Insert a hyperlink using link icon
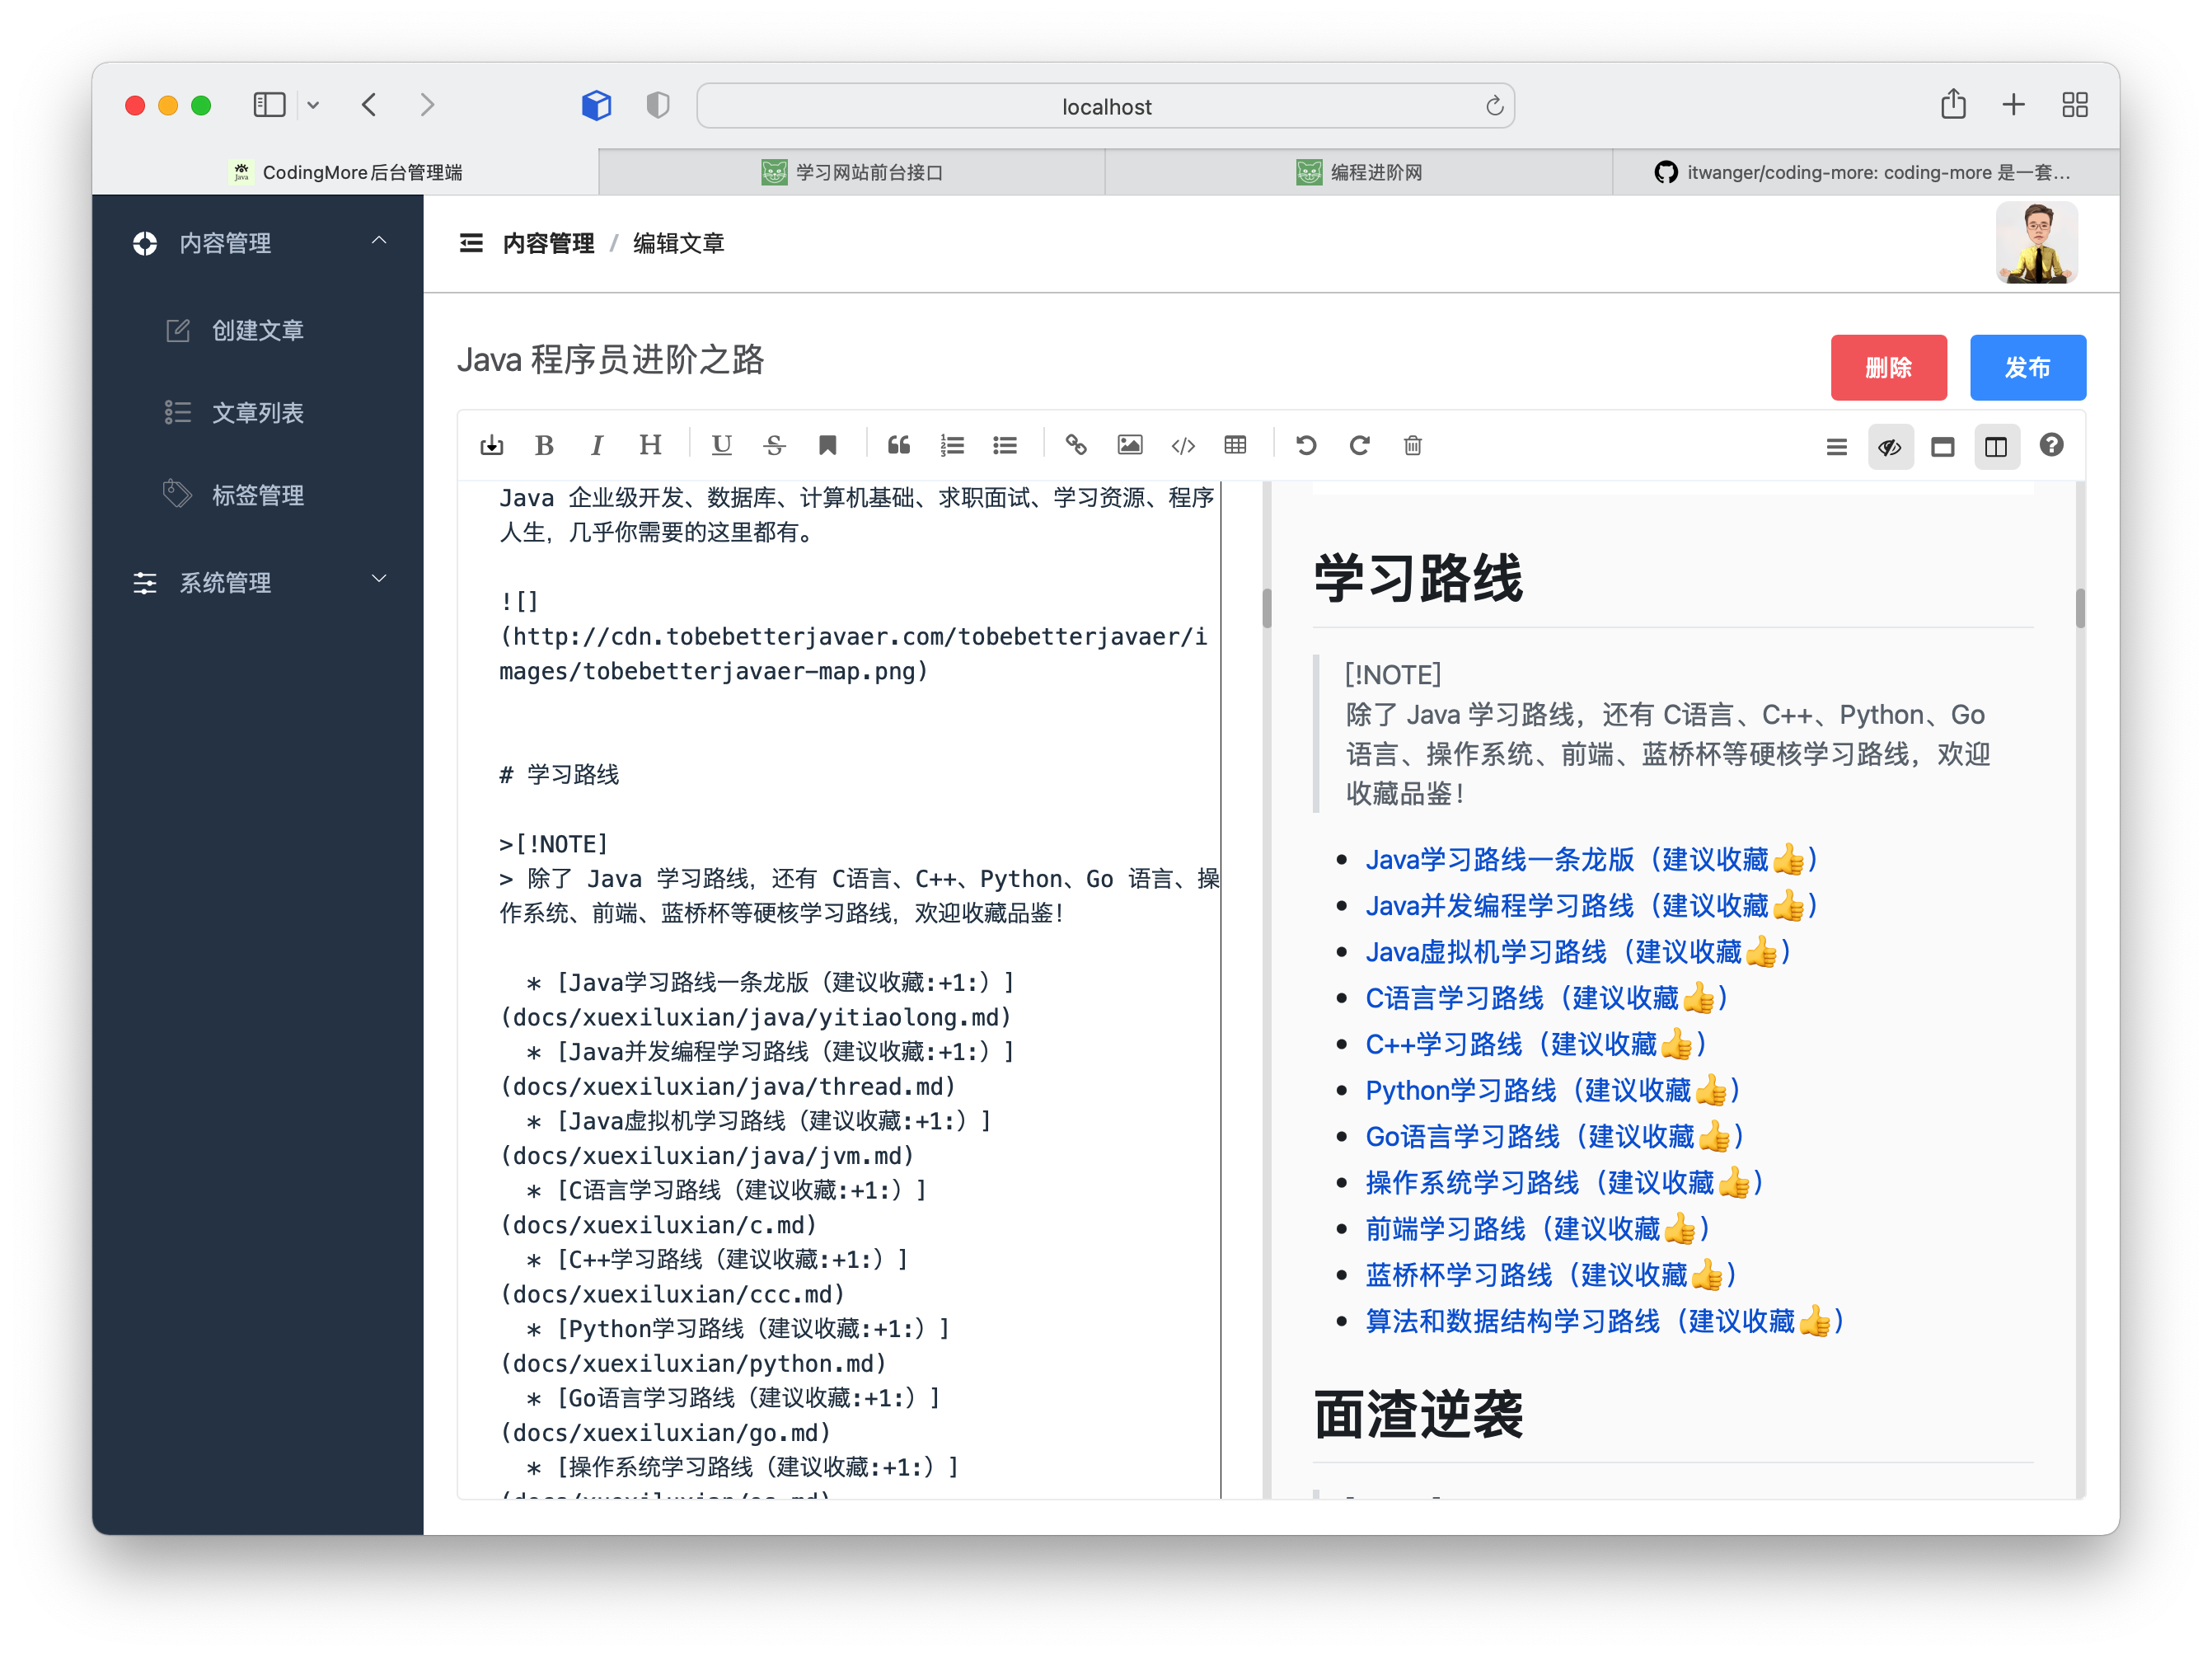This screenshot has height=1657, width=2212. tap(1076, 445)
